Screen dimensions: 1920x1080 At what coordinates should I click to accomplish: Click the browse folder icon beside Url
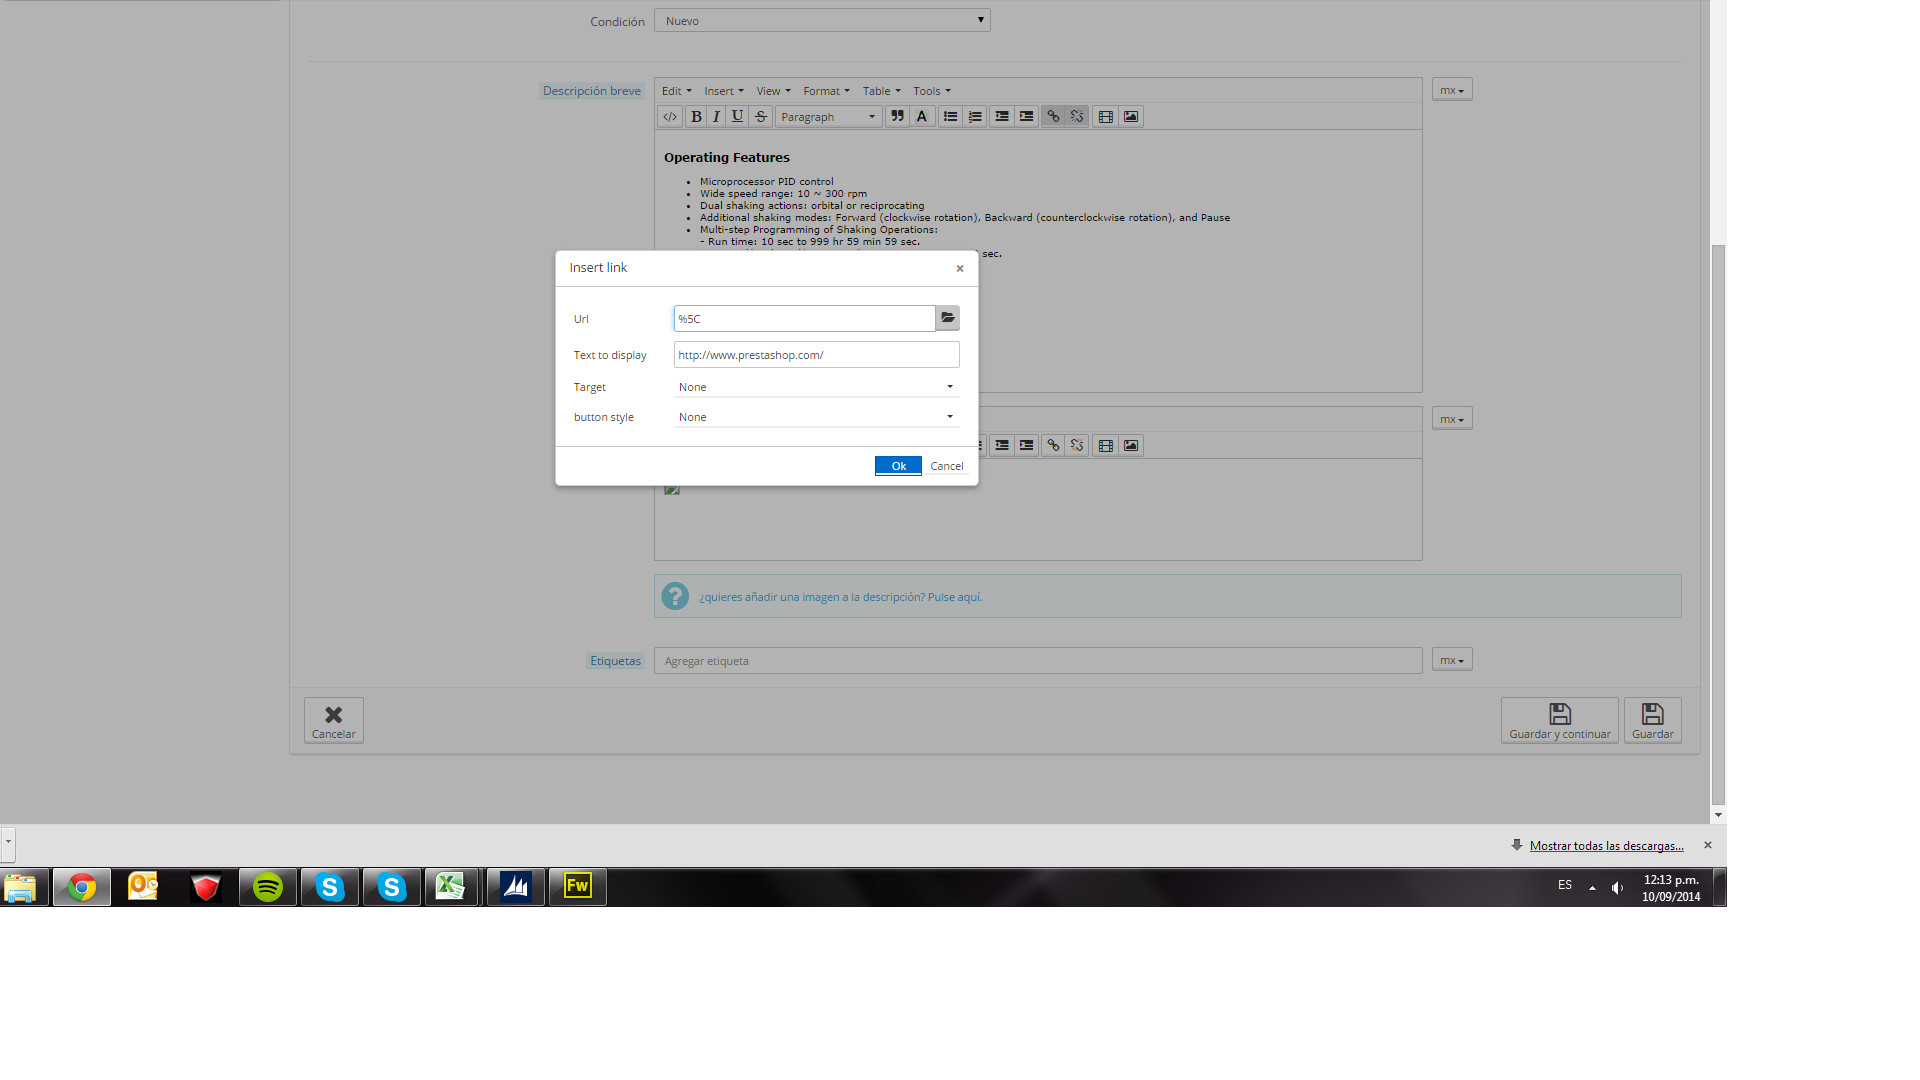[x=947, y=318]
